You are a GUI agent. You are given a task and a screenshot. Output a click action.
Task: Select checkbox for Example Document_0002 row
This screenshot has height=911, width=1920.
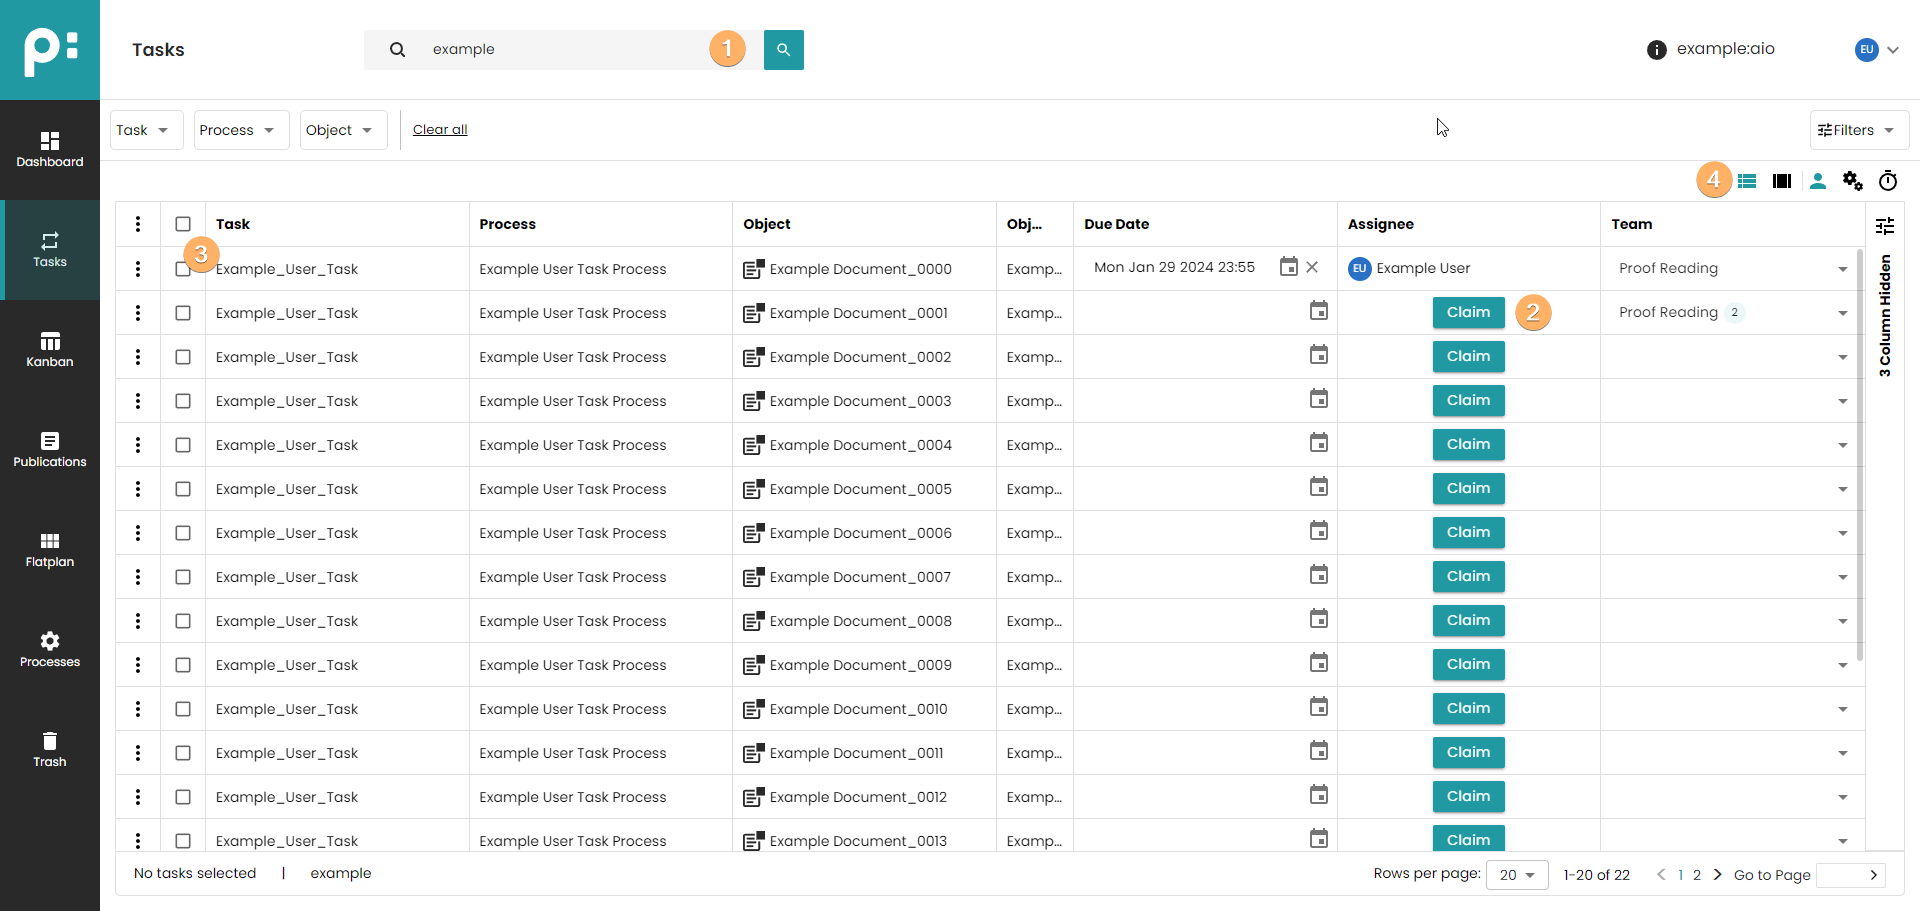pyautogui.click(x=183, y=357)
